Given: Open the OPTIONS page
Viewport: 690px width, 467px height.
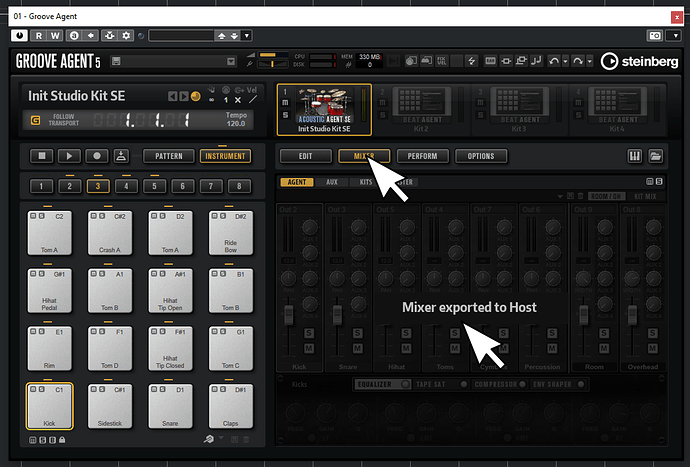Looking at the screenshot, I should 481,156.
